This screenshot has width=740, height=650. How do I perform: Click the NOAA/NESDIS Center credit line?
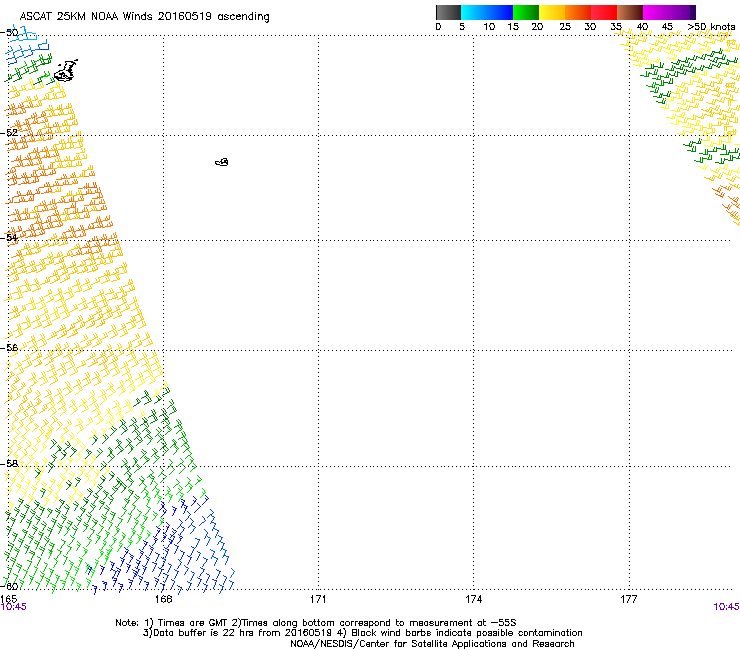pyautogui.click(x=432, y=644)
